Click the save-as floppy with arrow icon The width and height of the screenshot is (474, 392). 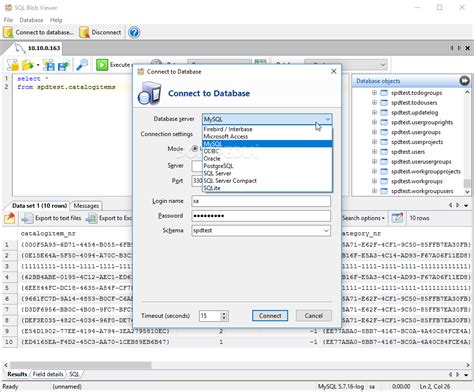(64, 65)
